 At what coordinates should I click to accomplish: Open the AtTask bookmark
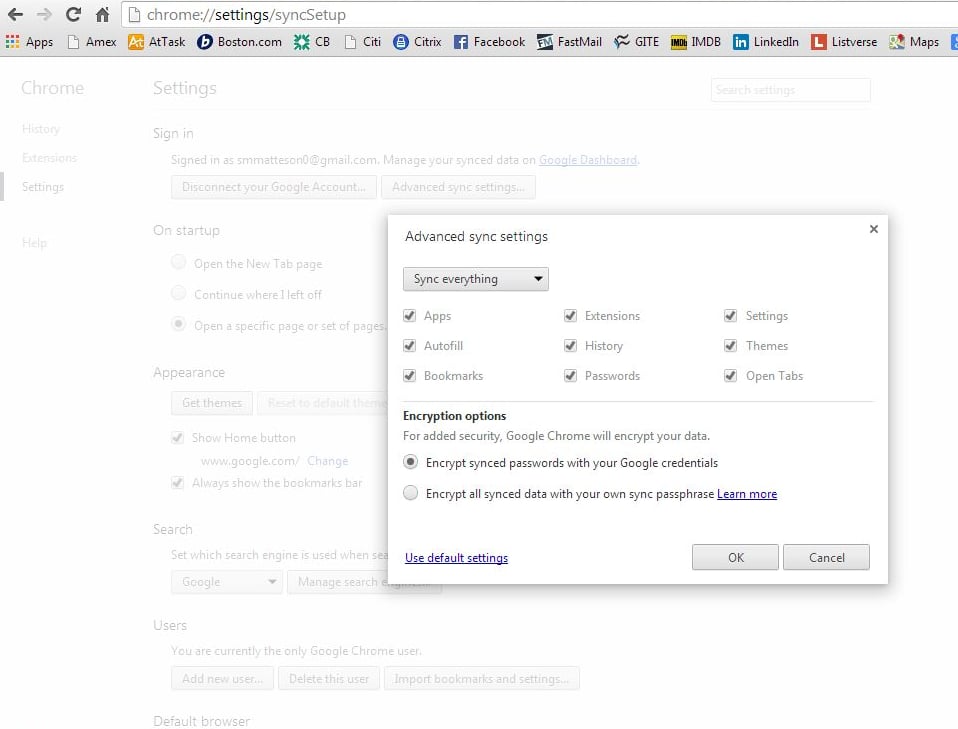pyautogui.click(x=156, y=42)
